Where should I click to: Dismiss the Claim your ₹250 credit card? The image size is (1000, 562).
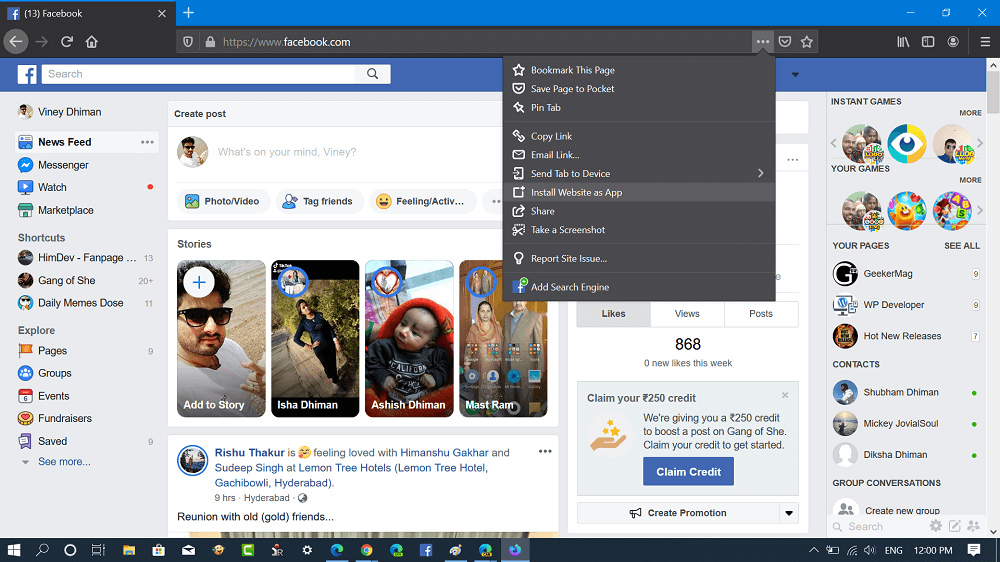[785, 396]
